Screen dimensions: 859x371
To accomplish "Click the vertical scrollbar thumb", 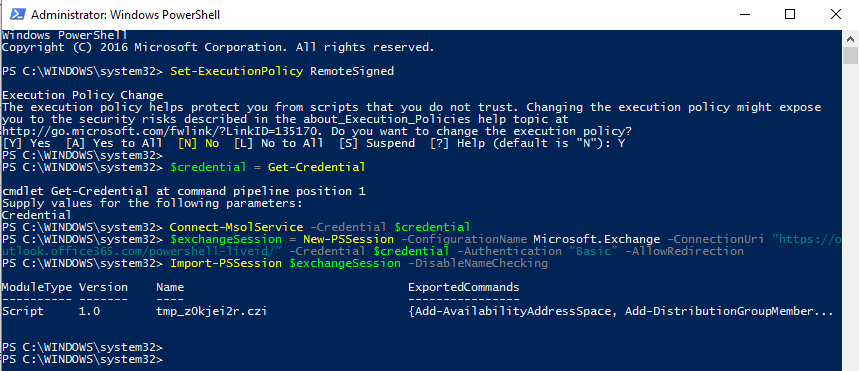I will point(850,56).
